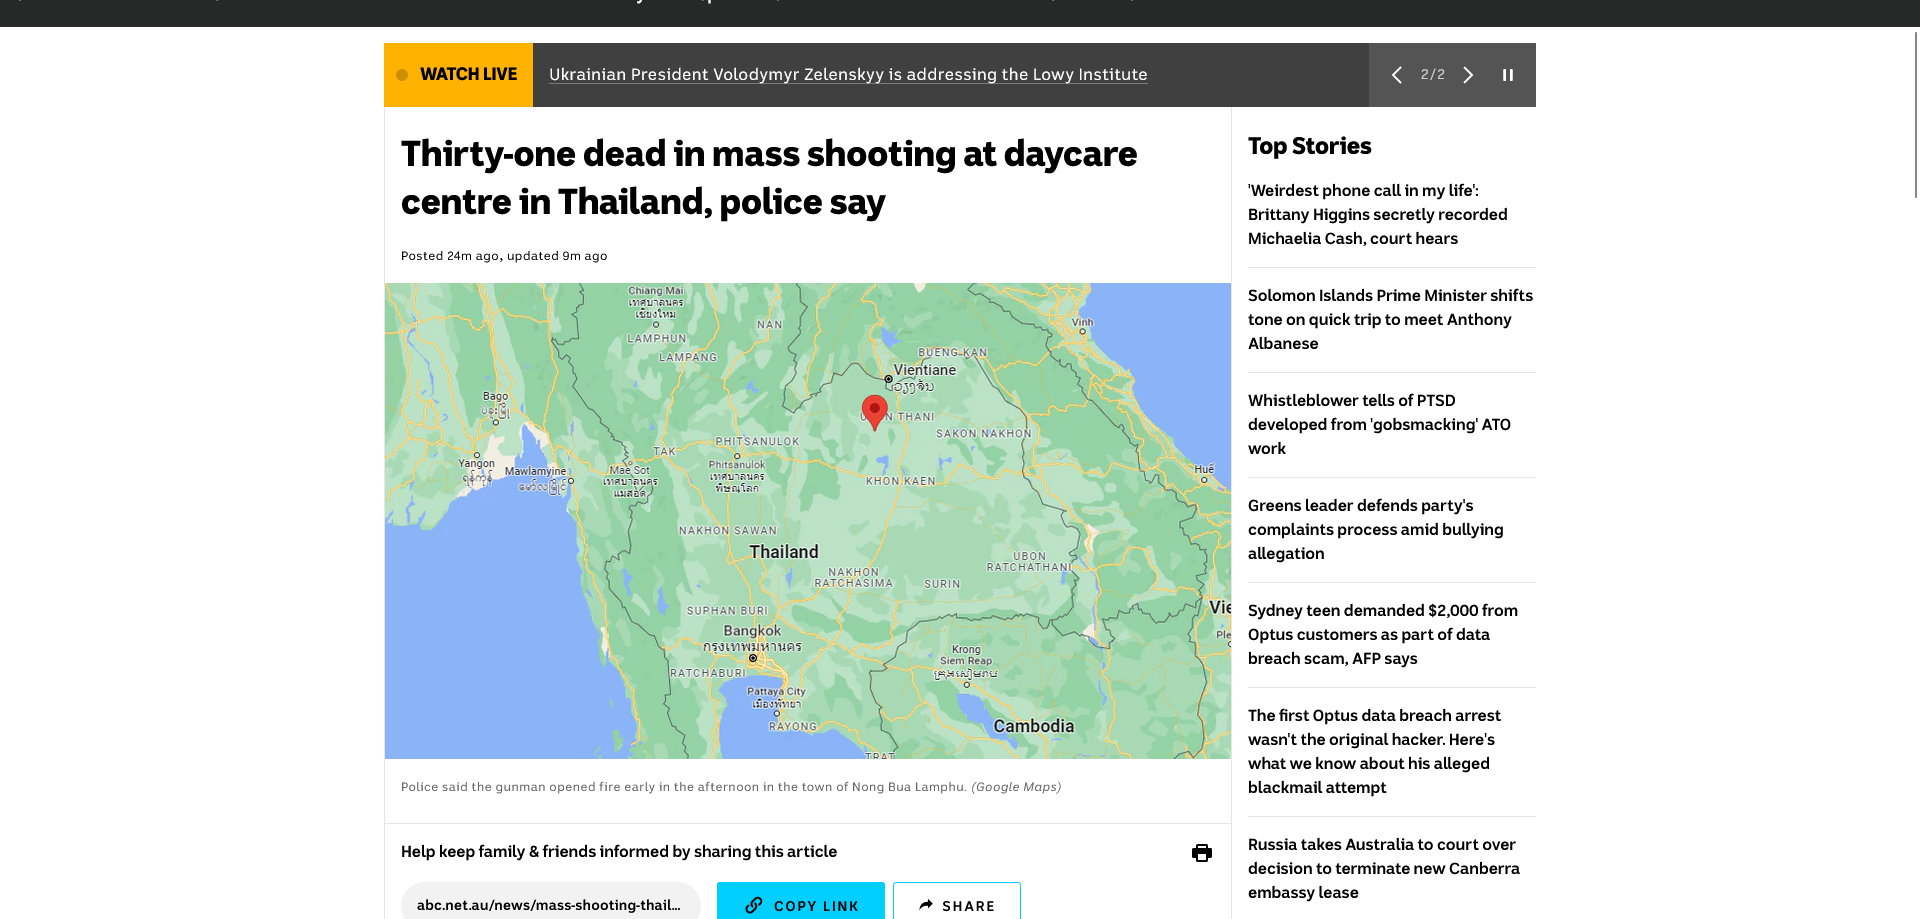
Task: Print this article using the printer icon
Action: [1202, 853]
